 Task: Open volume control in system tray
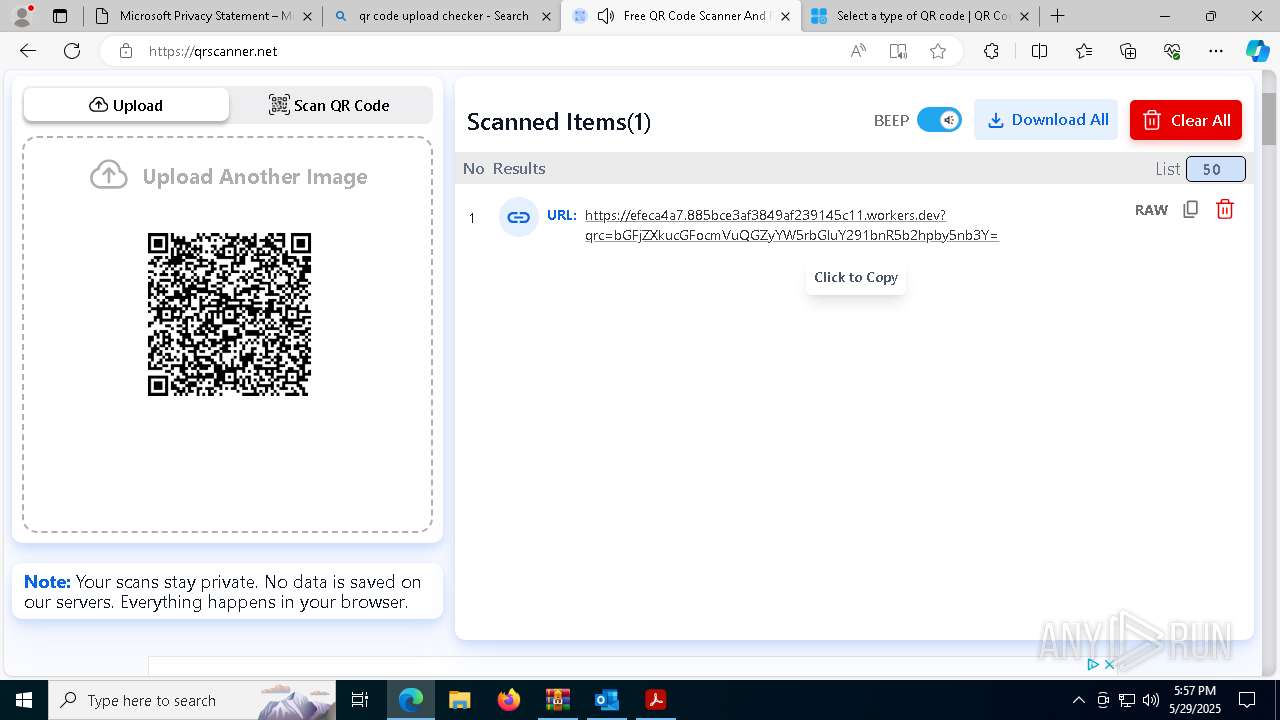coord(1151,700)
